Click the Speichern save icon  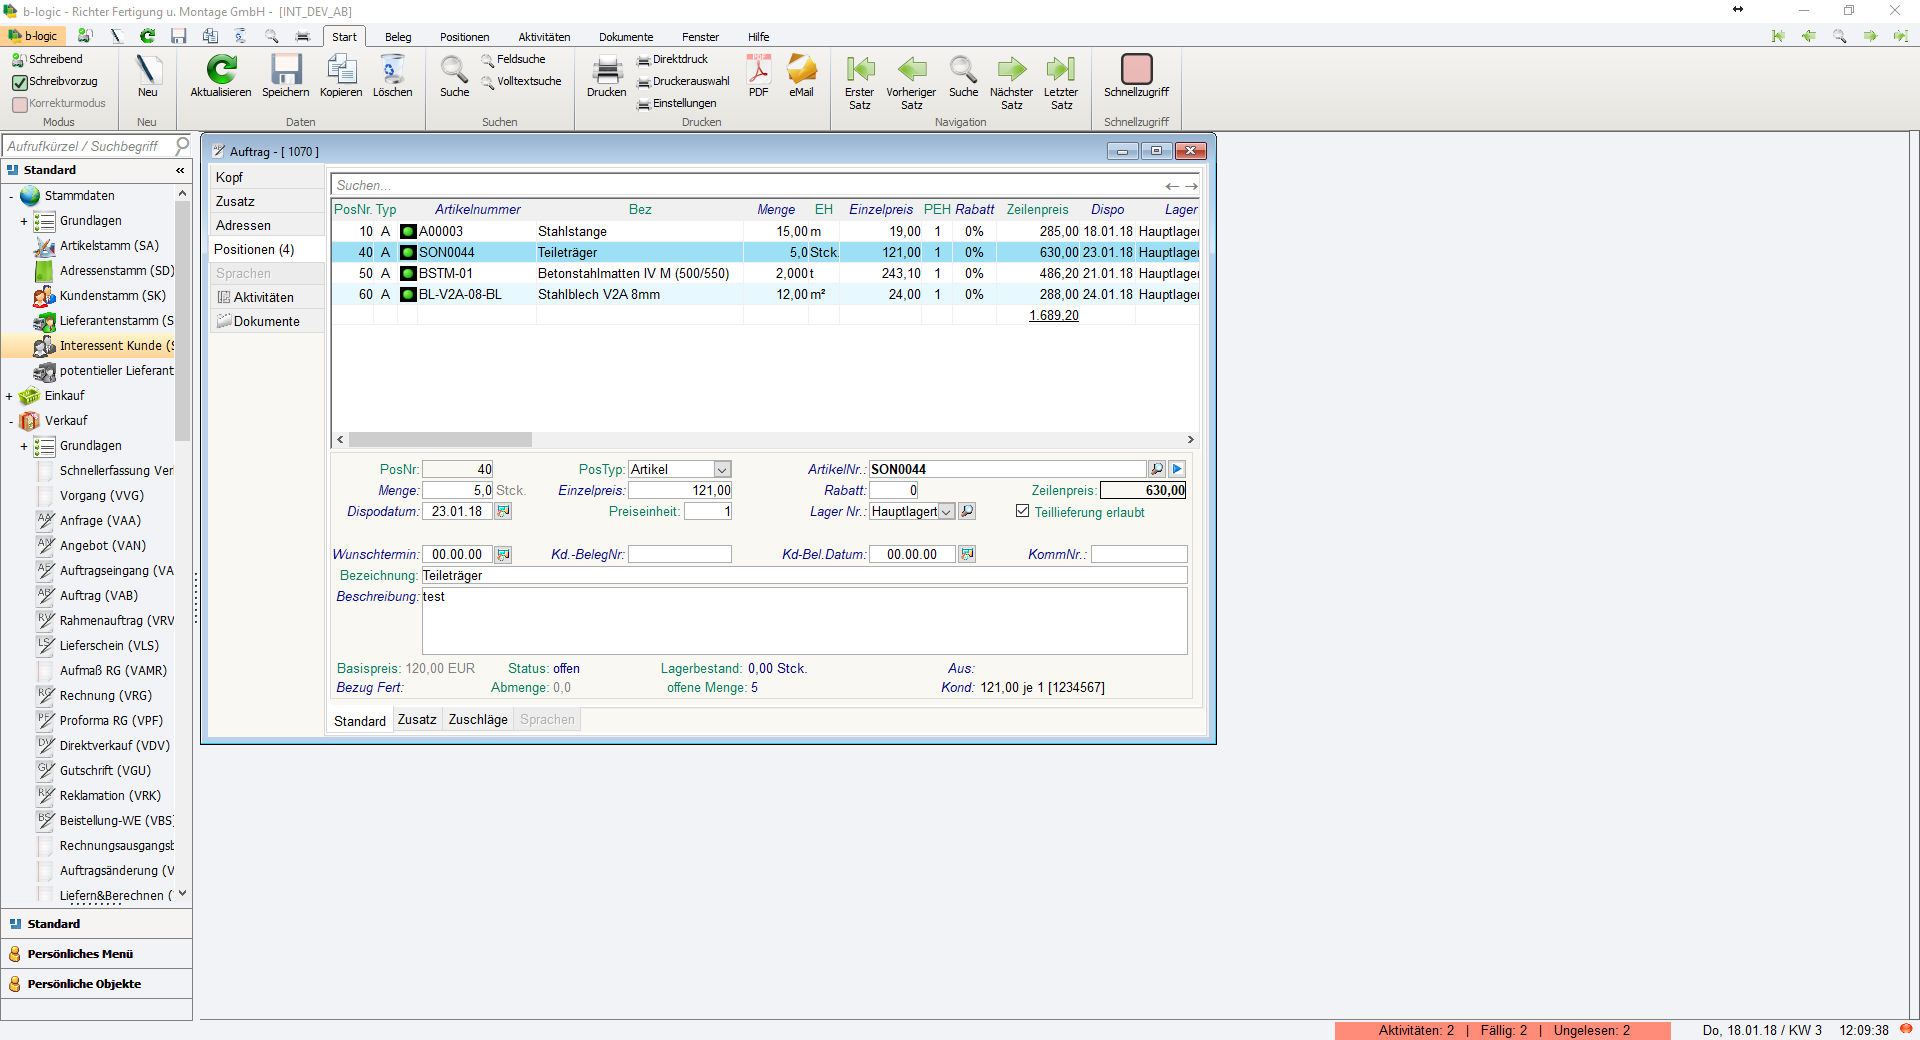click(286, 70)
